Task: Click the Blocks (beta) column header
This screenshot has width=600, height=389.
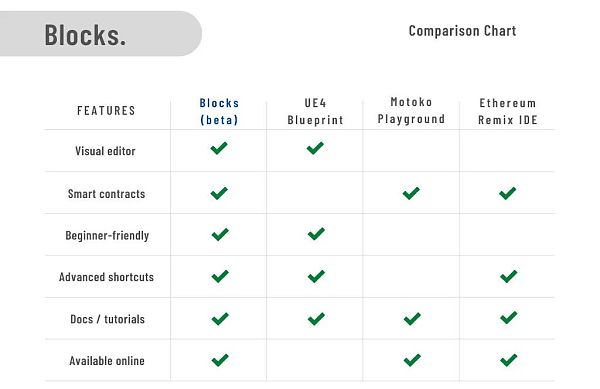Action: tap(219, 111)
